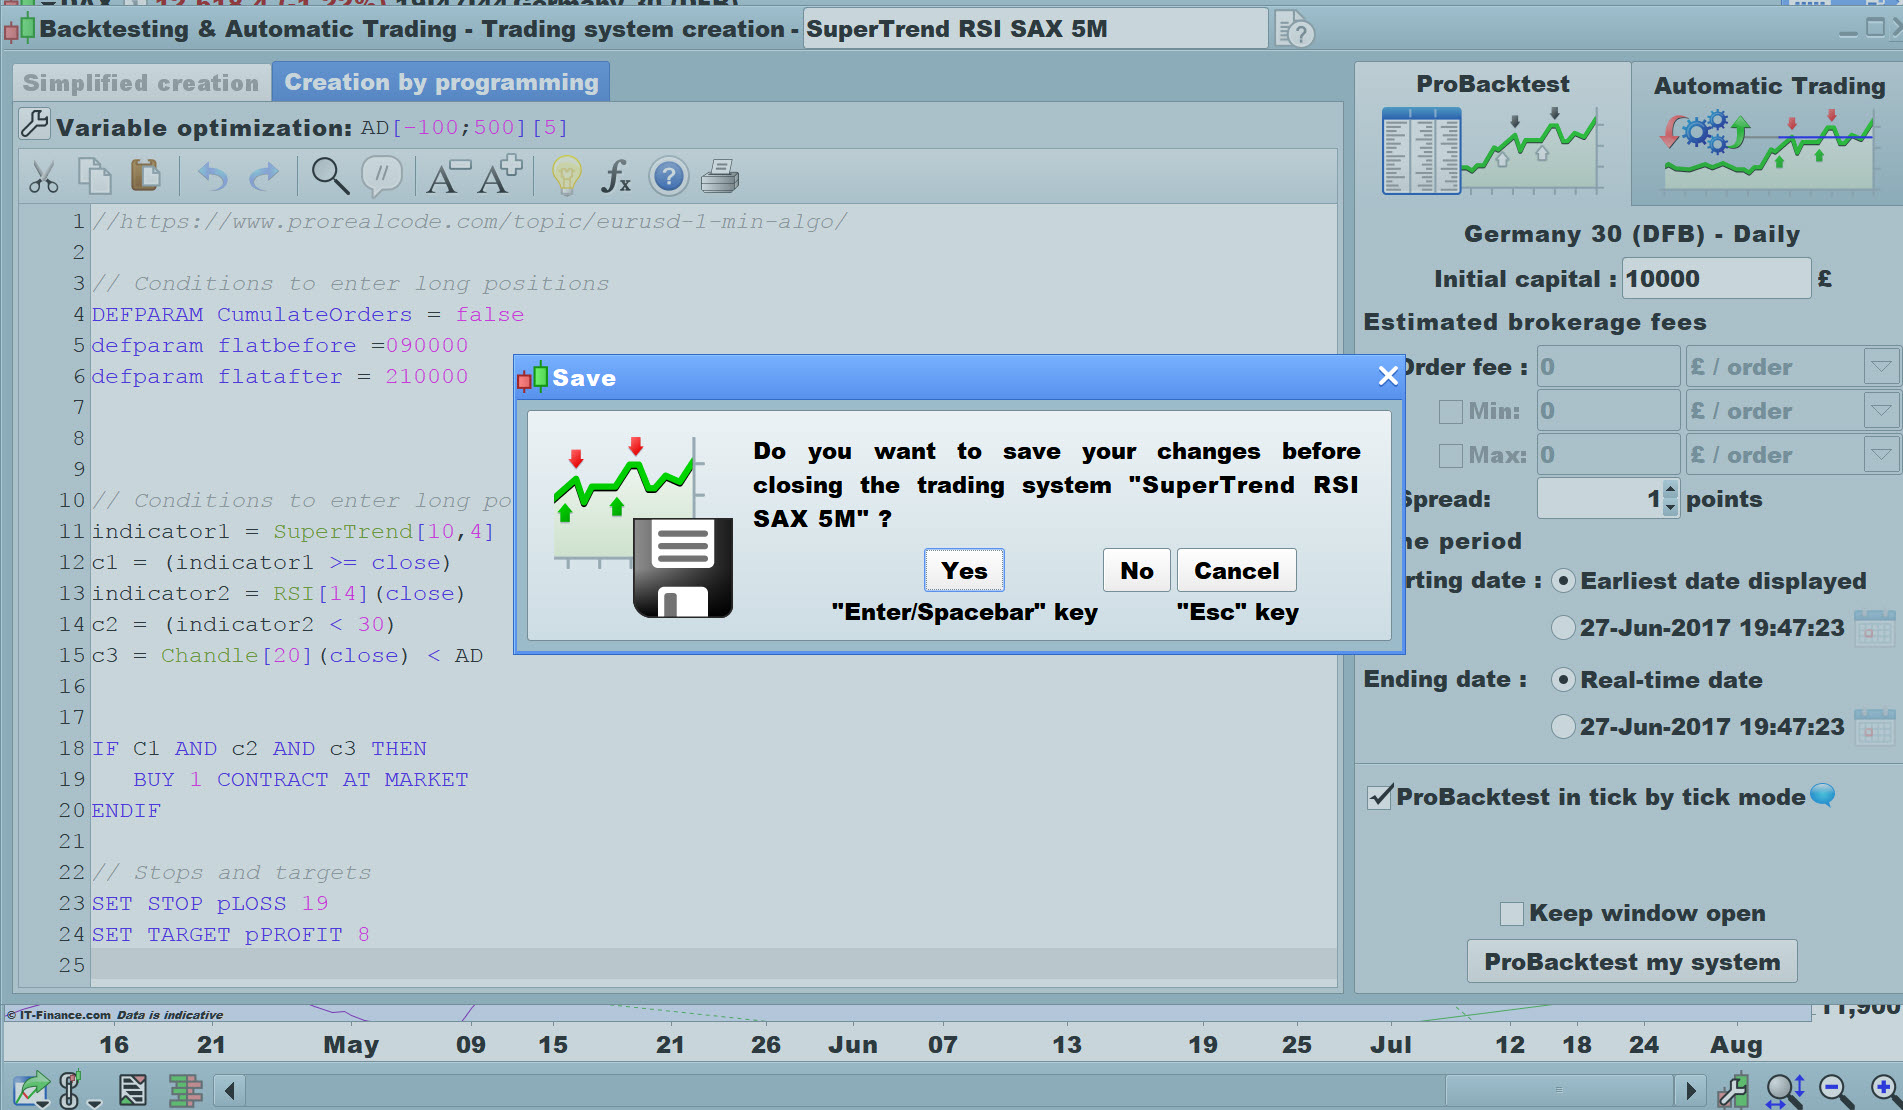This screenshot has height=1110, width=1903.
Task: Select the specific ending date radio button
Action: pyautogui.click(x=1563, y=727)
